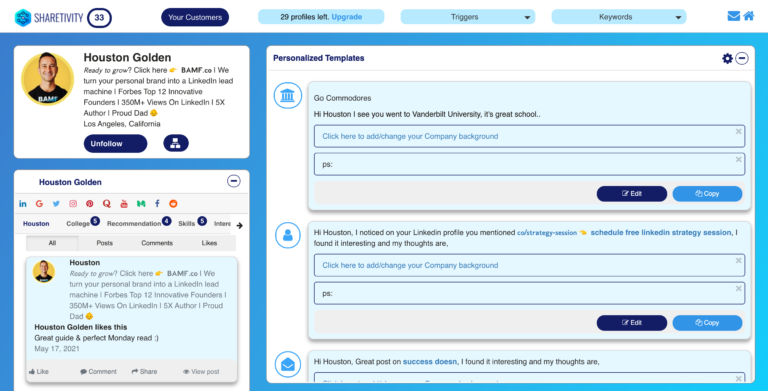Image resolution: width=768 pixels, height=391 pixels.
Task: Remove ps: field in Go Commodores template
Action: (738, 159)
